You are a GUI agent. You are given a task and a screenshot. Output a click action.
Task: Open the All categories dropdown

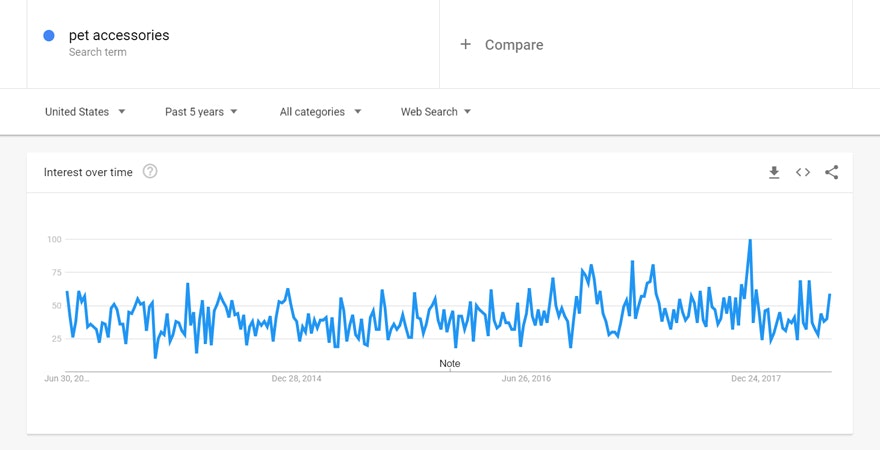tap(320, 112)
